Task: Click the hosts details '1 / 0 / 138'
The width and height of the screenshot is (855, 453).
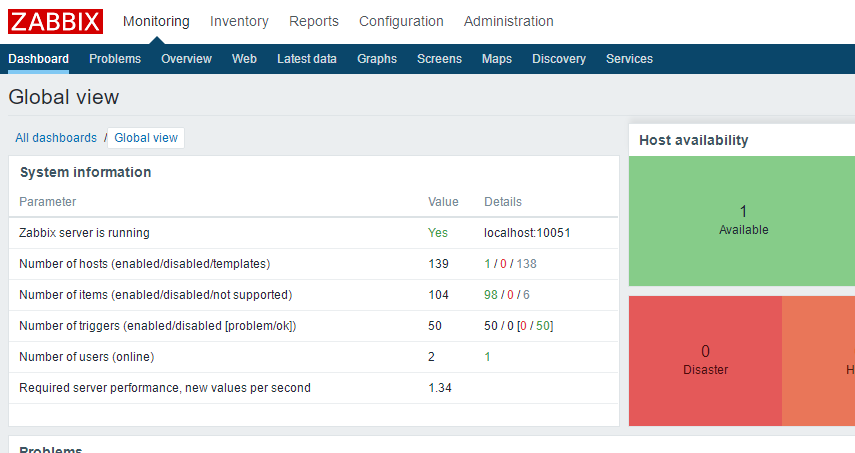Action: point(510,264)
